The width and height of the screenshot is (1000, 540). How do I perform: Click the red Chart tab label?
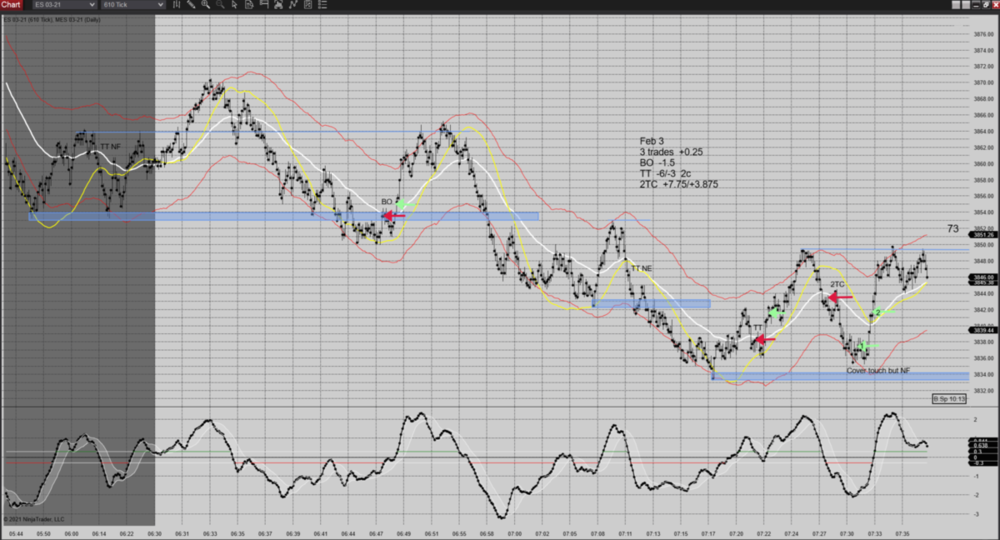pyautogui.click(x=11, y=5)
